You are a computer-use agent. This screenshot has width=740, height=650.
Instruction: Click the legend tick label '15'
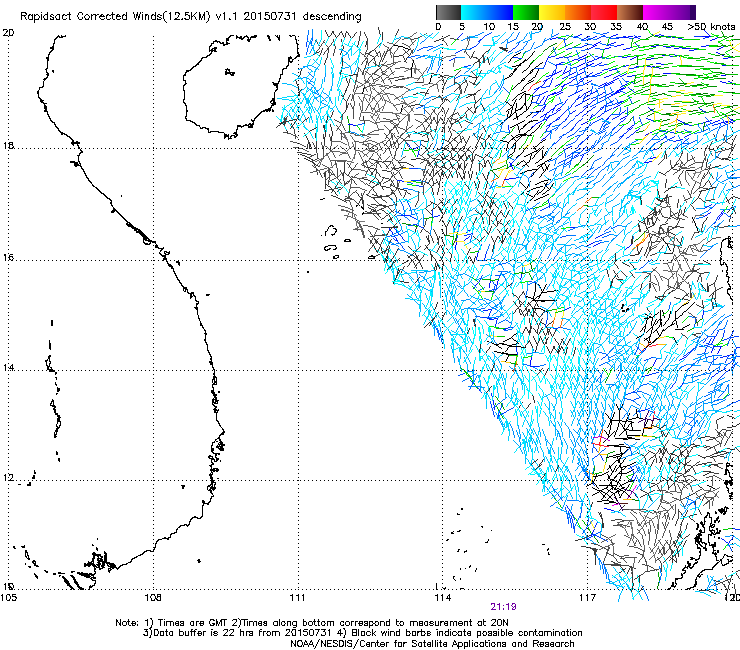pos(513,27)
